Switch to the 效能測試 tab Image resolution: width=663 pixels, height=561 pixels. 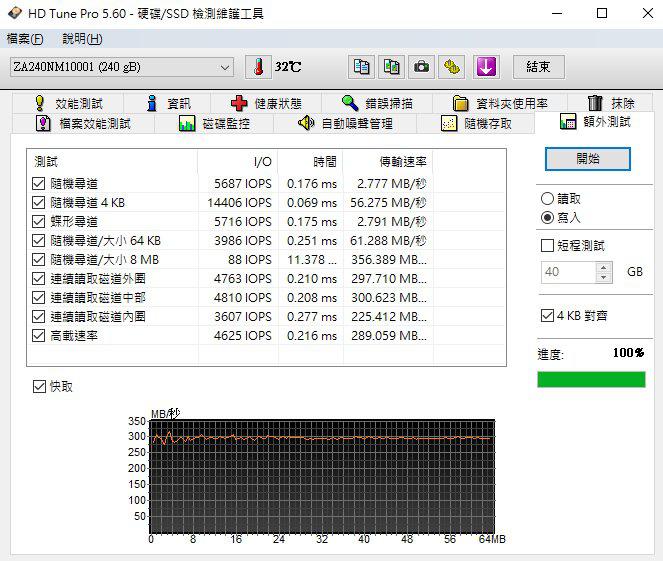point(68,103)
